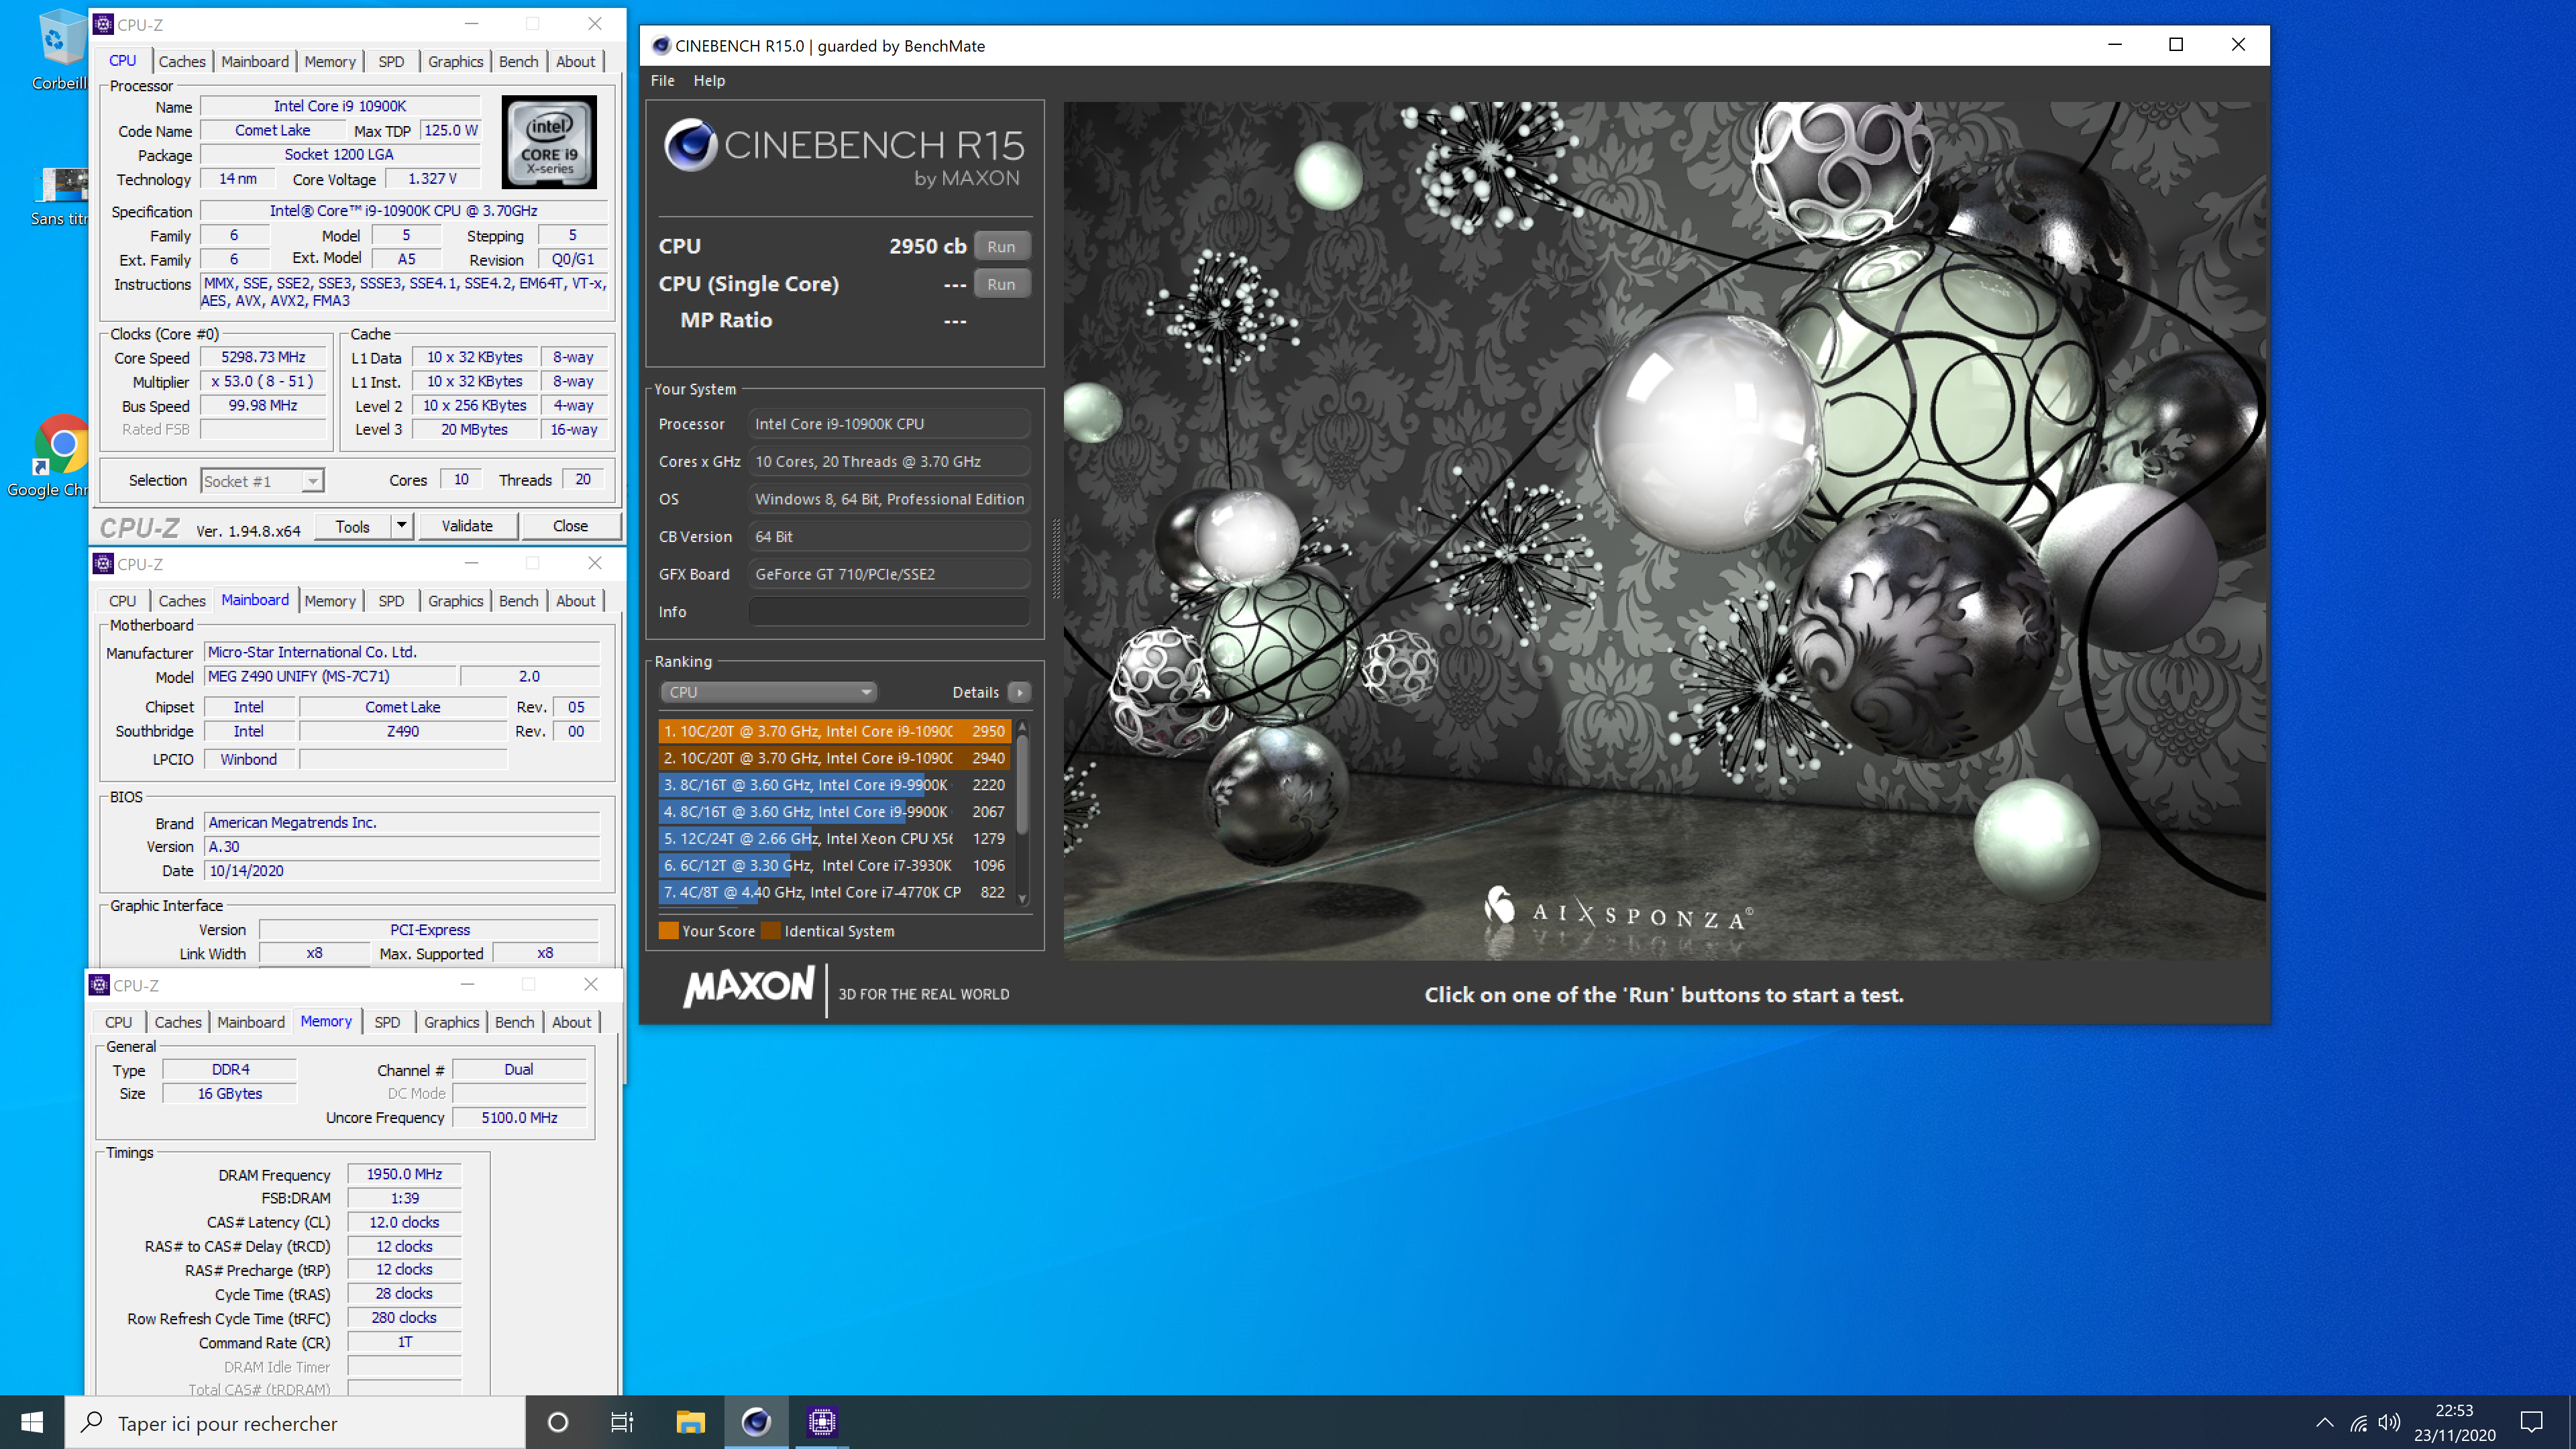The width and height of the screenshot is (2576, 1449).
Task: Open the File menu in Cinebench
Action: 662,81
